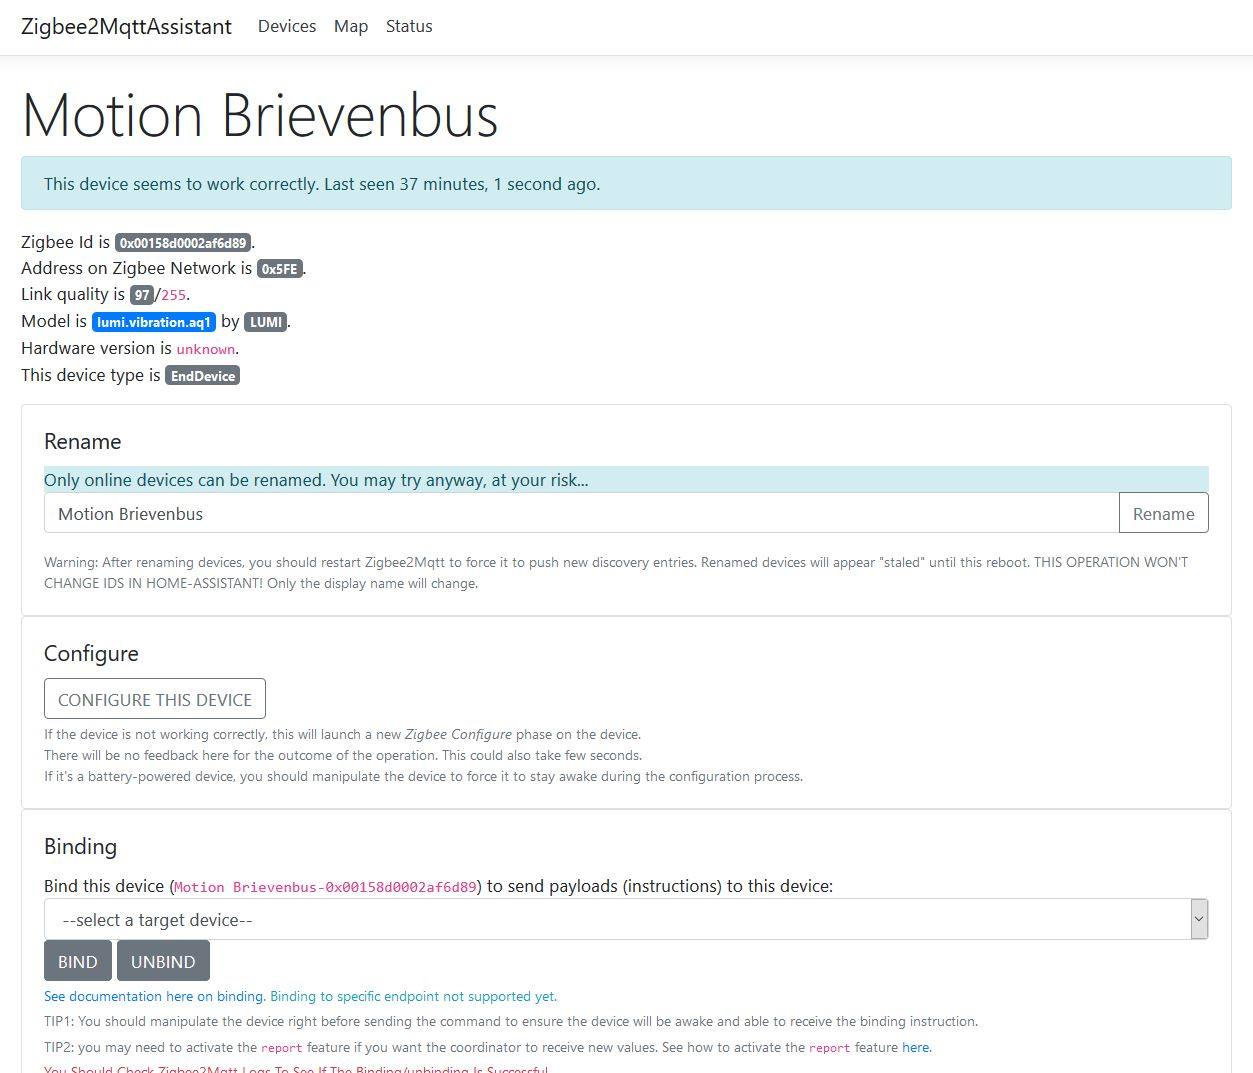Click the Zigbee2MqttAssistant brand link
This screenshot has width=1253, height=1073.
pyautogui.click(x=126, y=26)
